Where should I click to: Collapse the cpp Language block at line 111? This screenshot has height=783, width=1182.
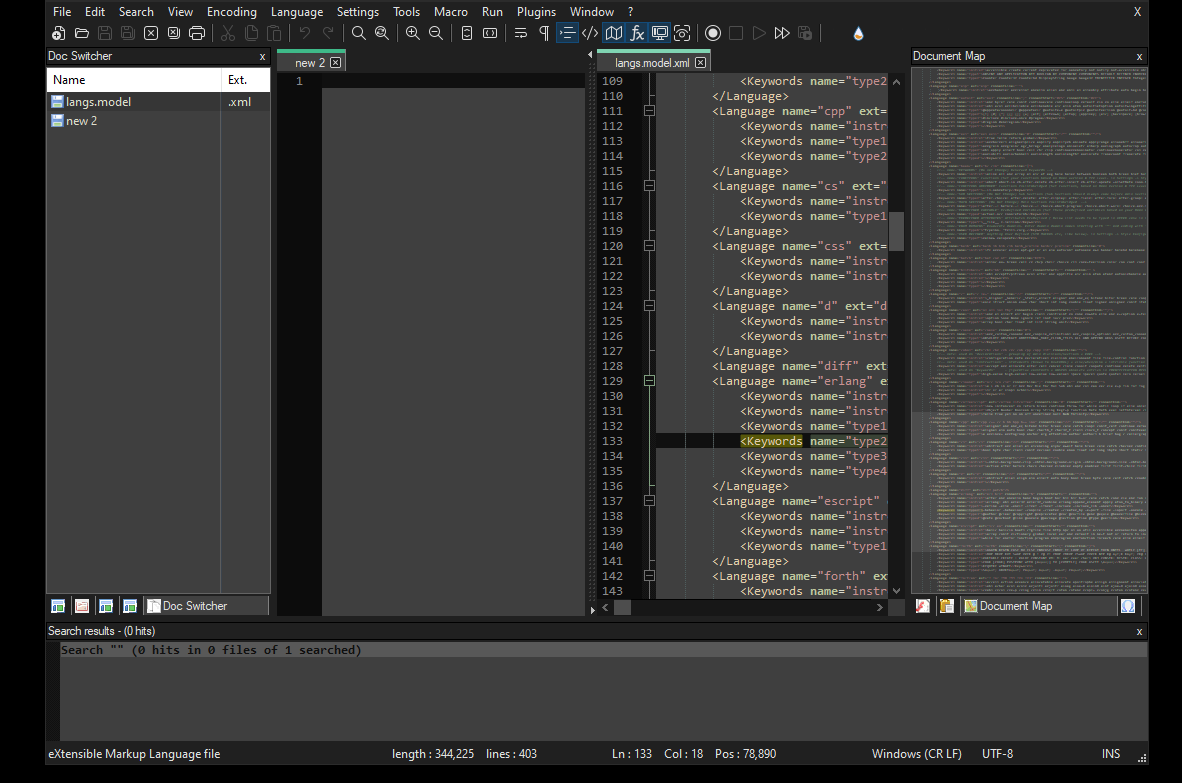coord(649,110)
